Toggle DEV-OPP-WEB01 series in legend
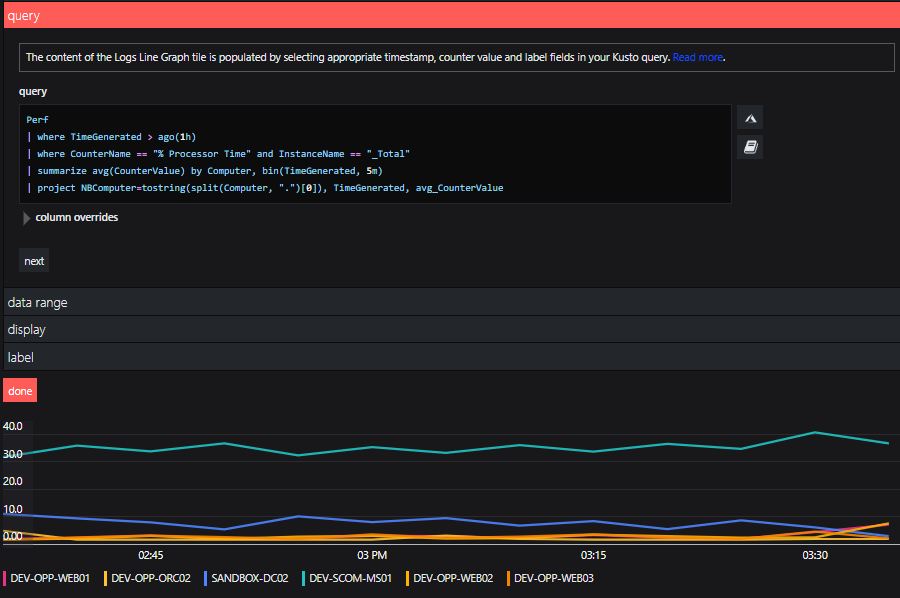 tap(50, 578)
